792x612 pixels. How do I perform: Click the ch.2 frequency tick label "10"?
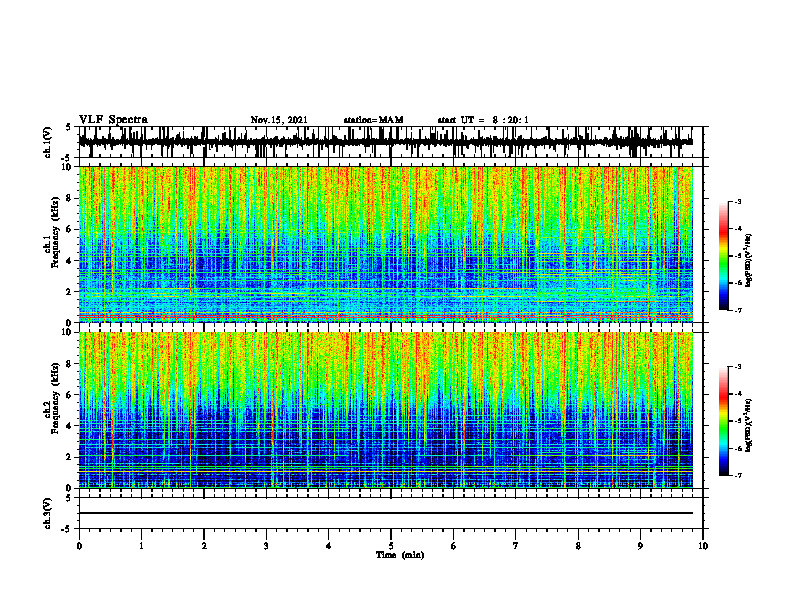68,332
